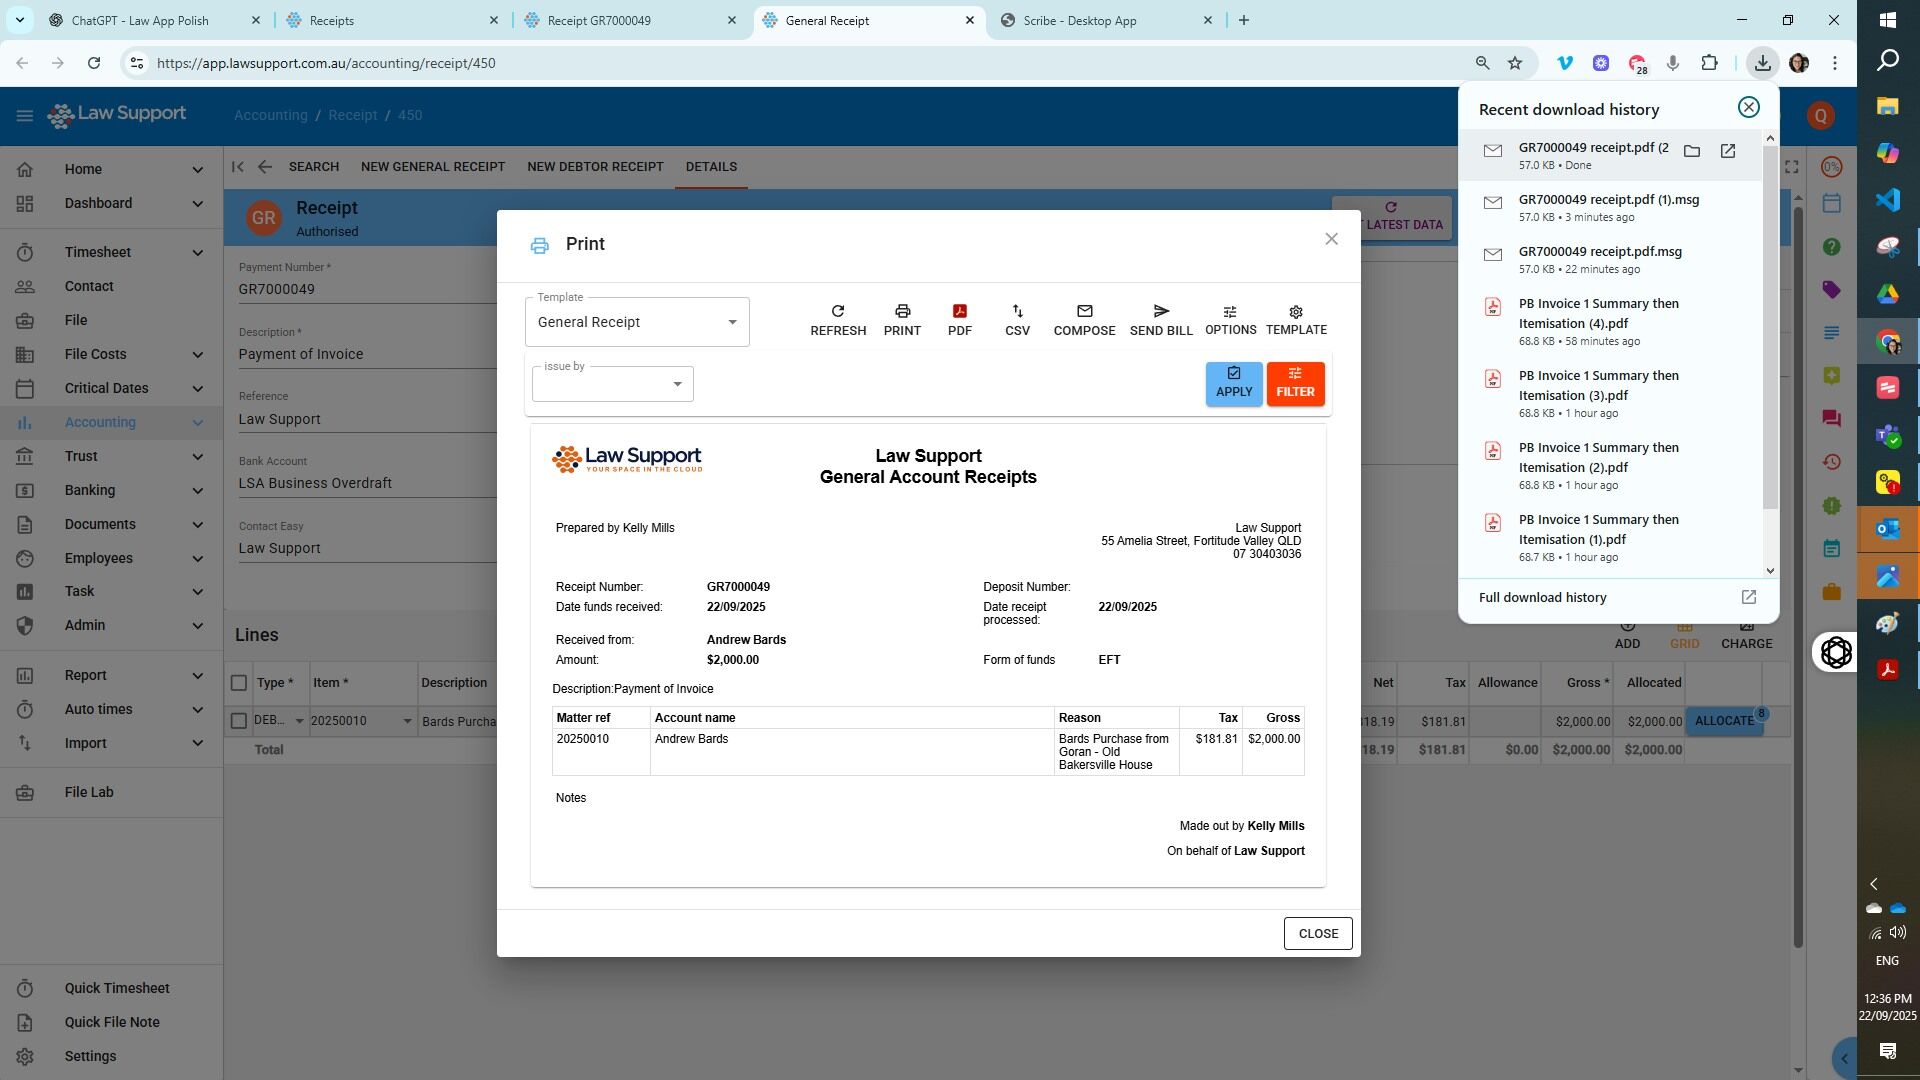Open Settings from the left sidebar
The image size is (1920, 1080).
(x=90, y=1056)
